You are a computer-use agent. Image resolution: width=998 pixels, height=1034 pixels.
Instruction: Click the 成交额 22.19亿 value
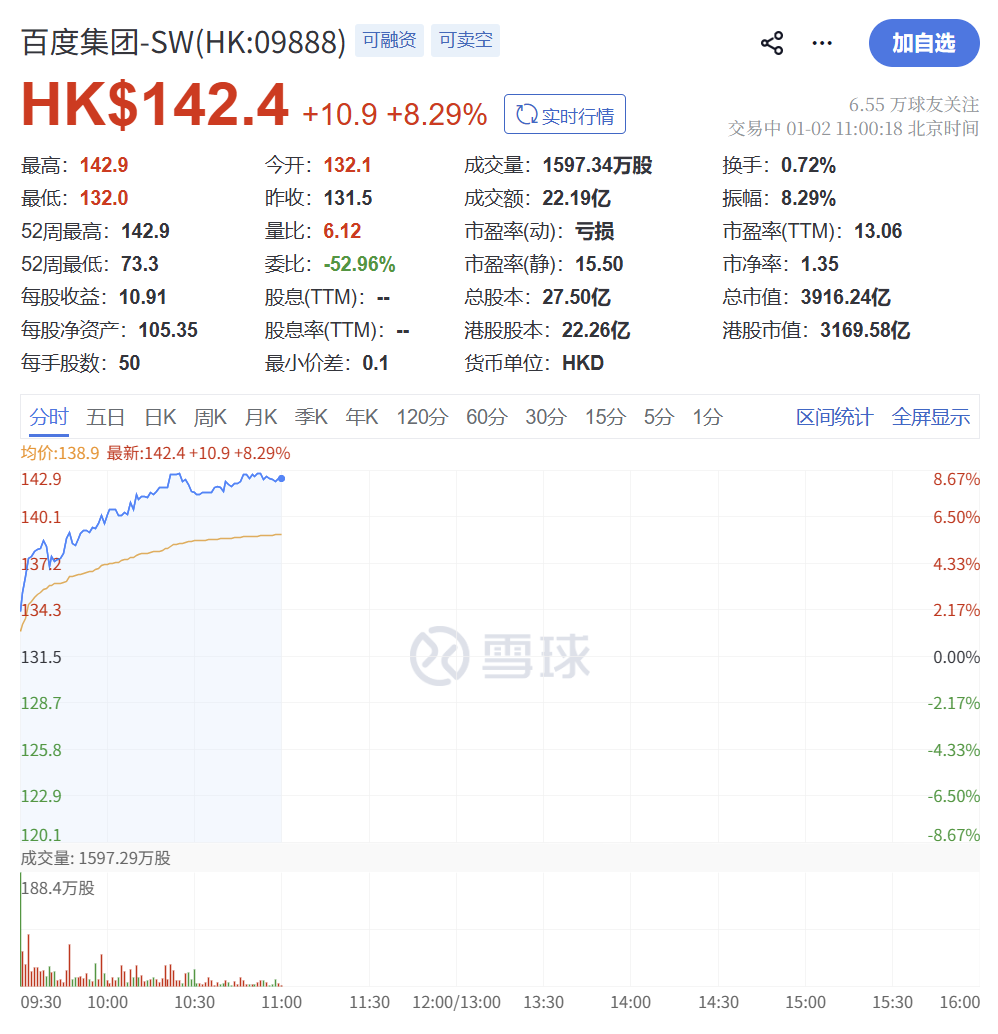coord(577,198)
